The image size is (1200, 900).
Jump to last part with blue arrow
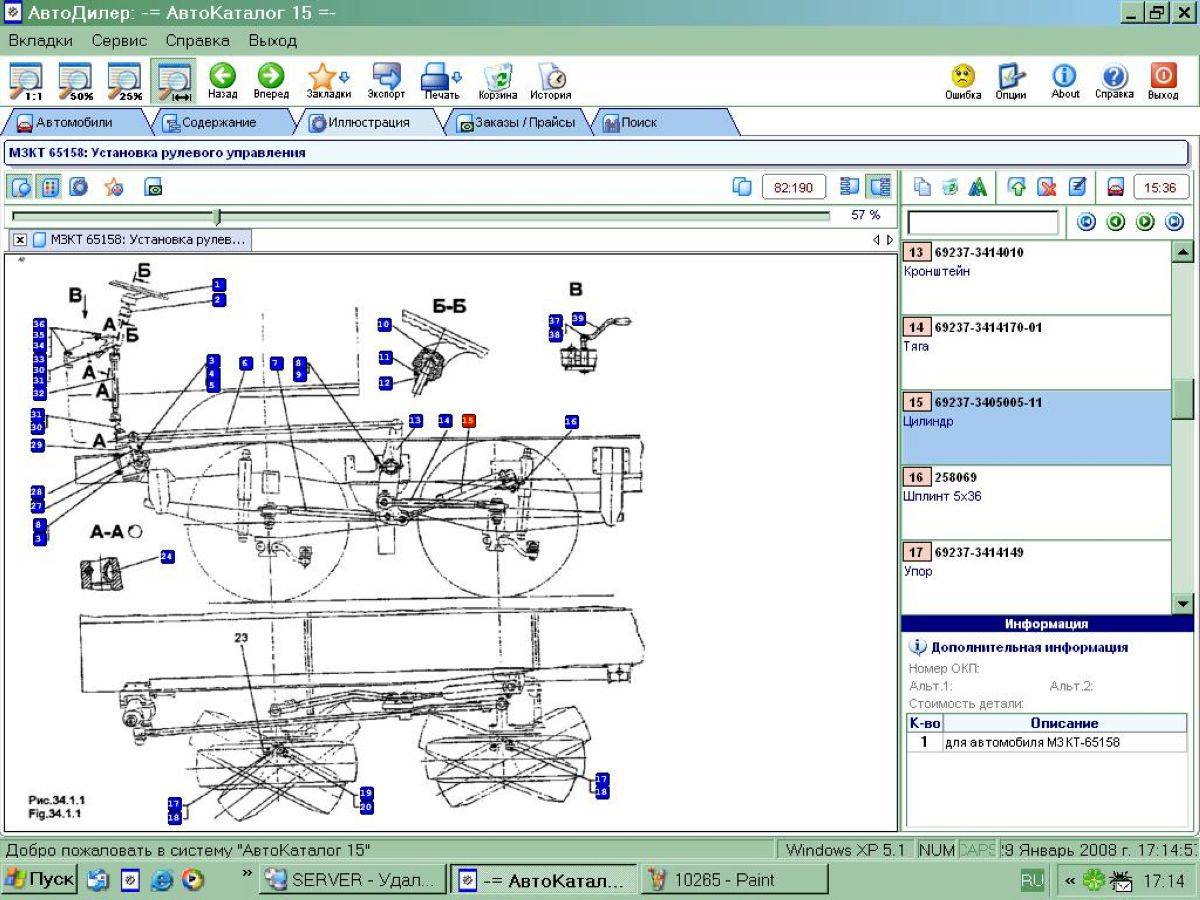click(x=1174, y=222)
